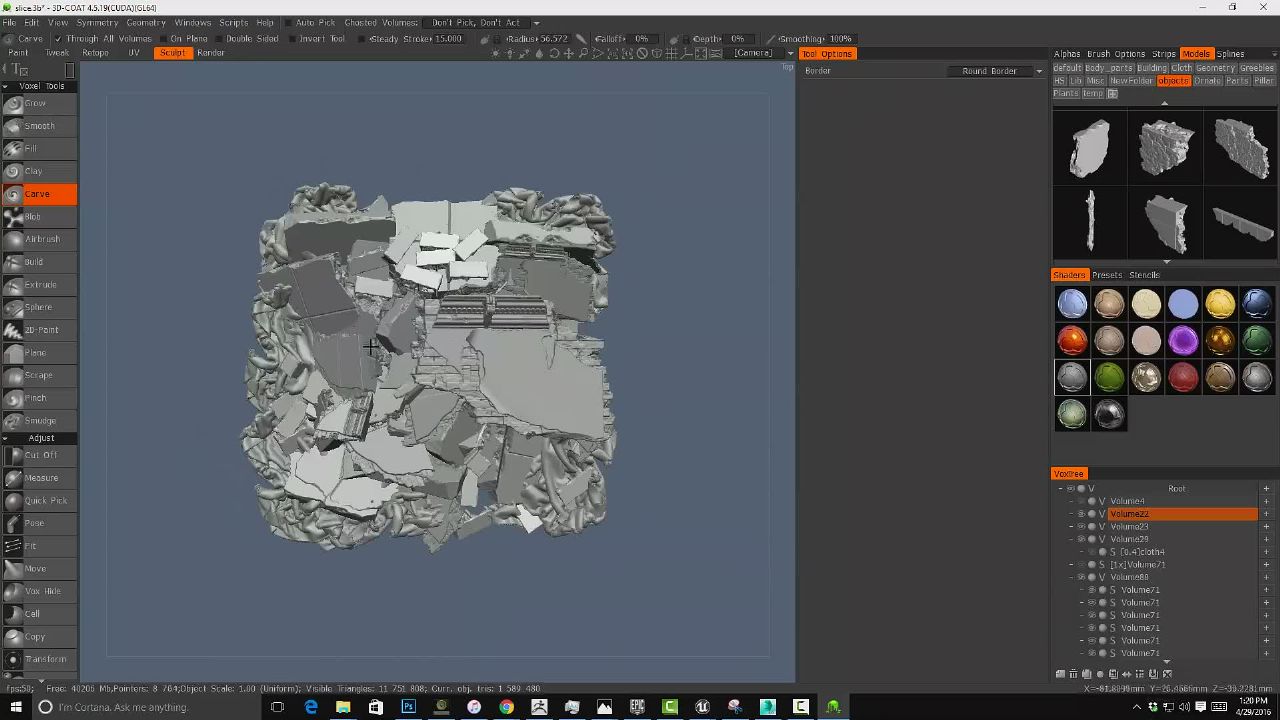Image resolution: width=1280 pixels, height=720 pixels.
Task: Open Photoshop from the Windows taskbar
Action: (x=408, y=707)
